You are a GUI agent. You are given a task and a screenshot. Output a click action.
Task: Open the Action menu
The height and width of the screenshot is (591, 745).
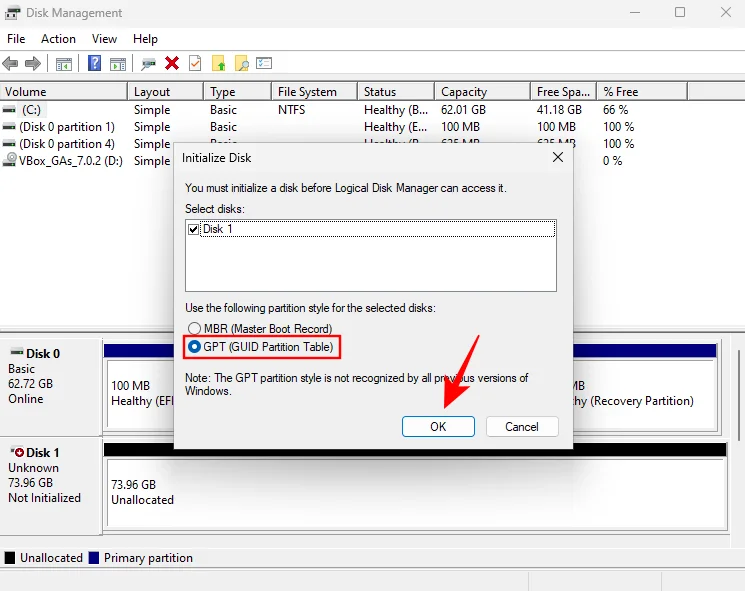coord(58,39)
